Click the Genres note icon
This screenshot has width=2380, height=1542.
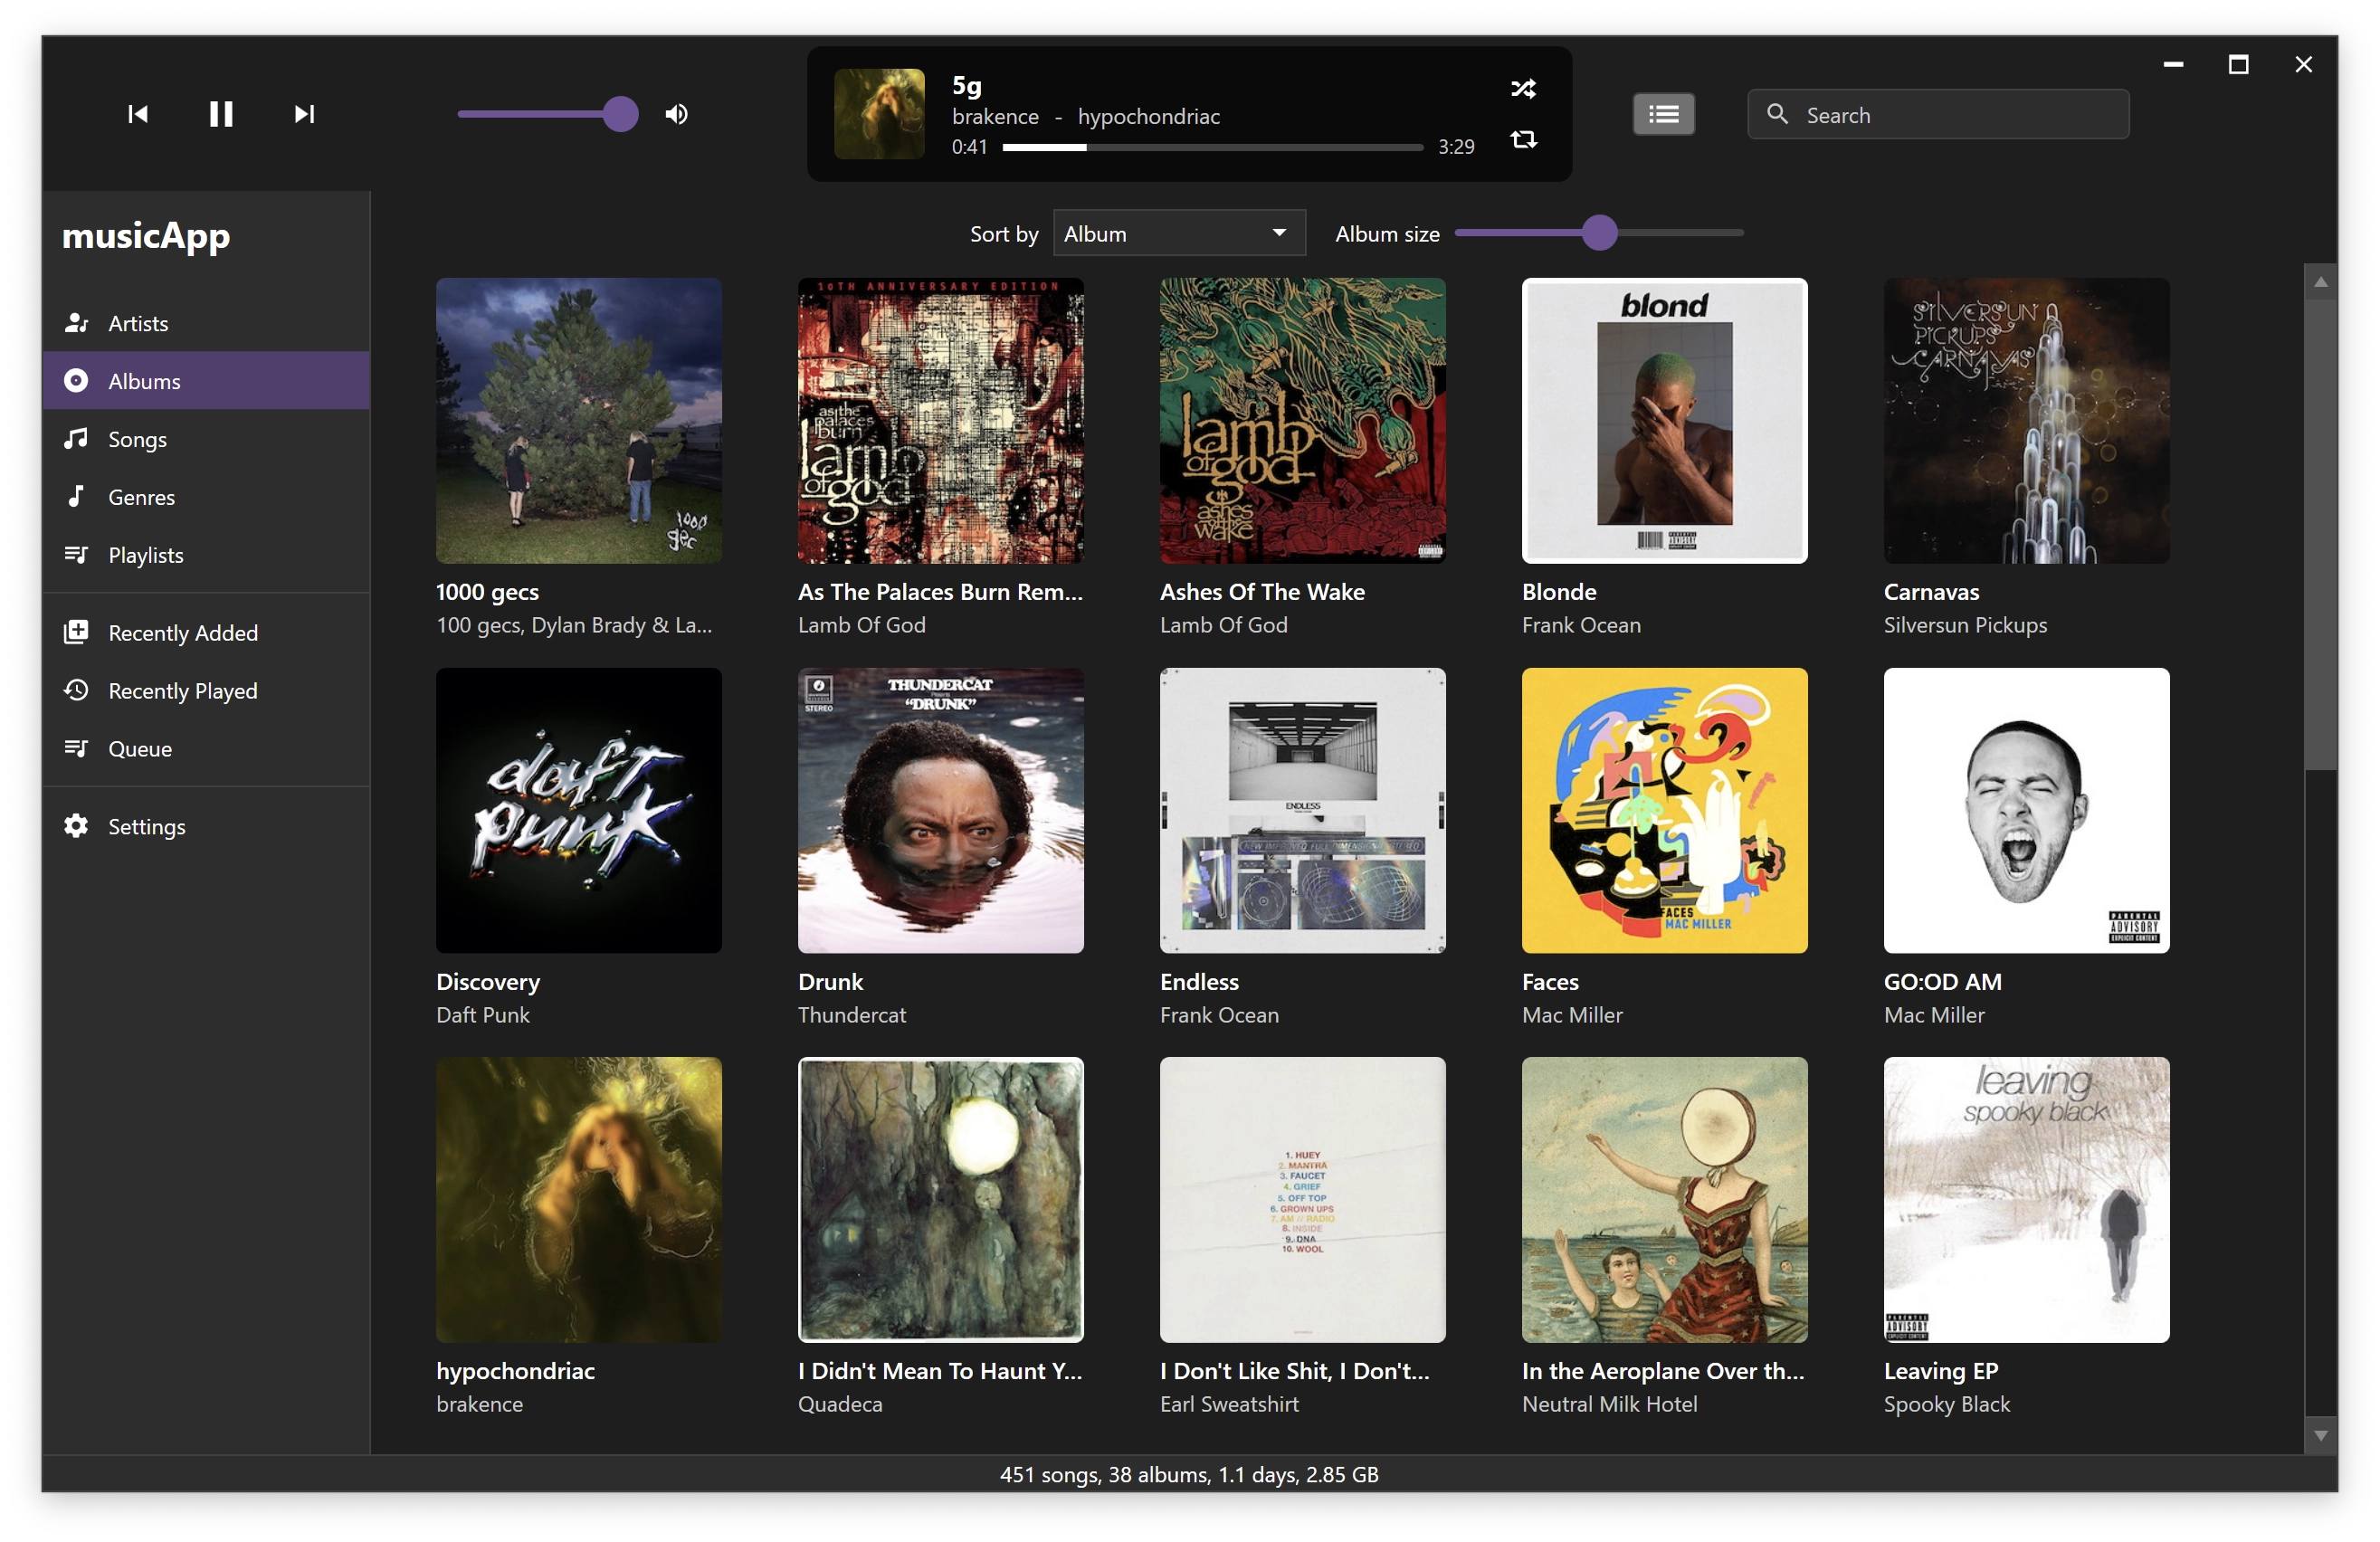pos(76,497)
